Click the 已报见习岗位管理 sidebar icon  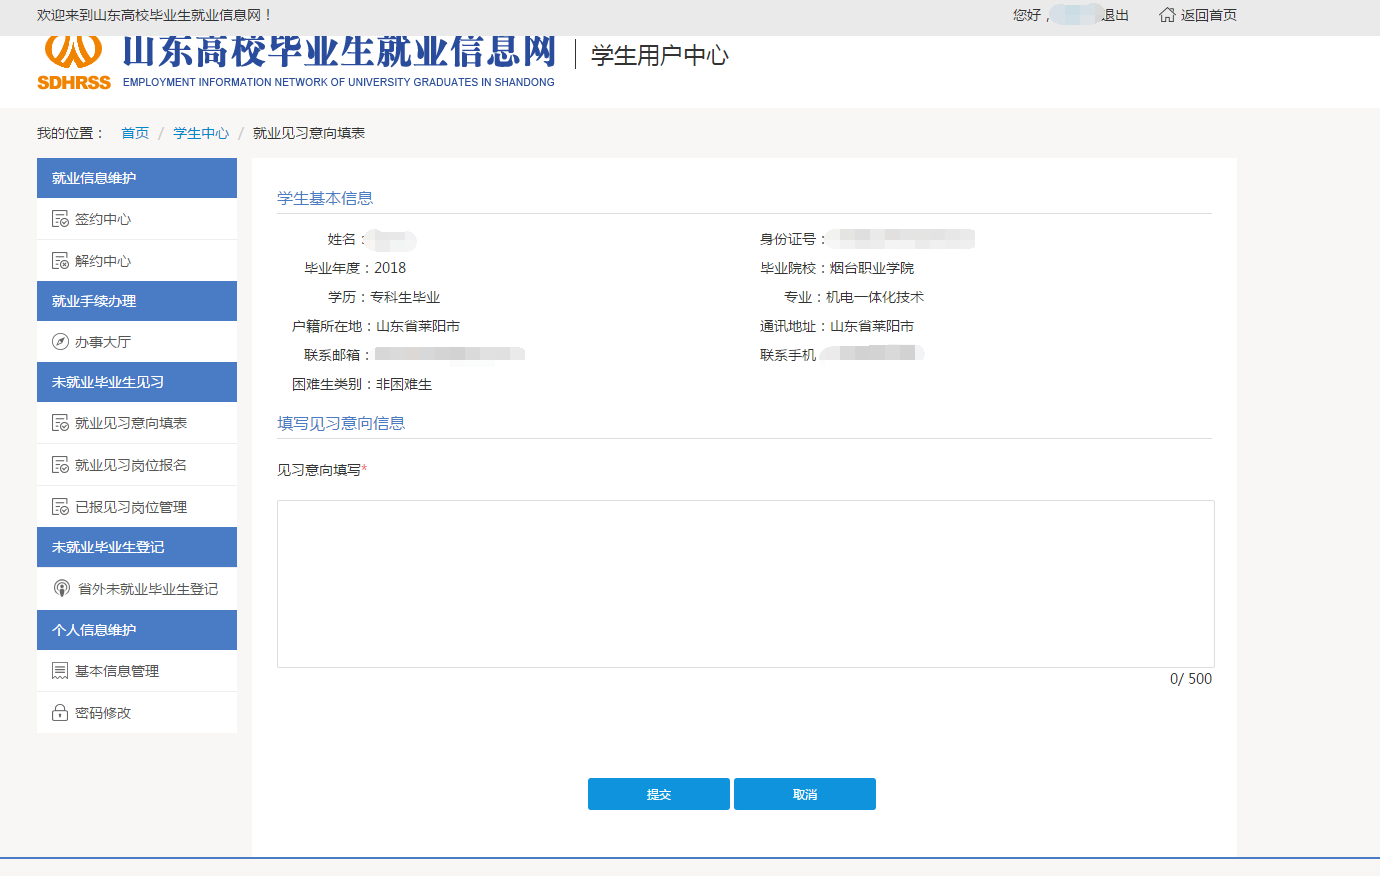[60, 507]
